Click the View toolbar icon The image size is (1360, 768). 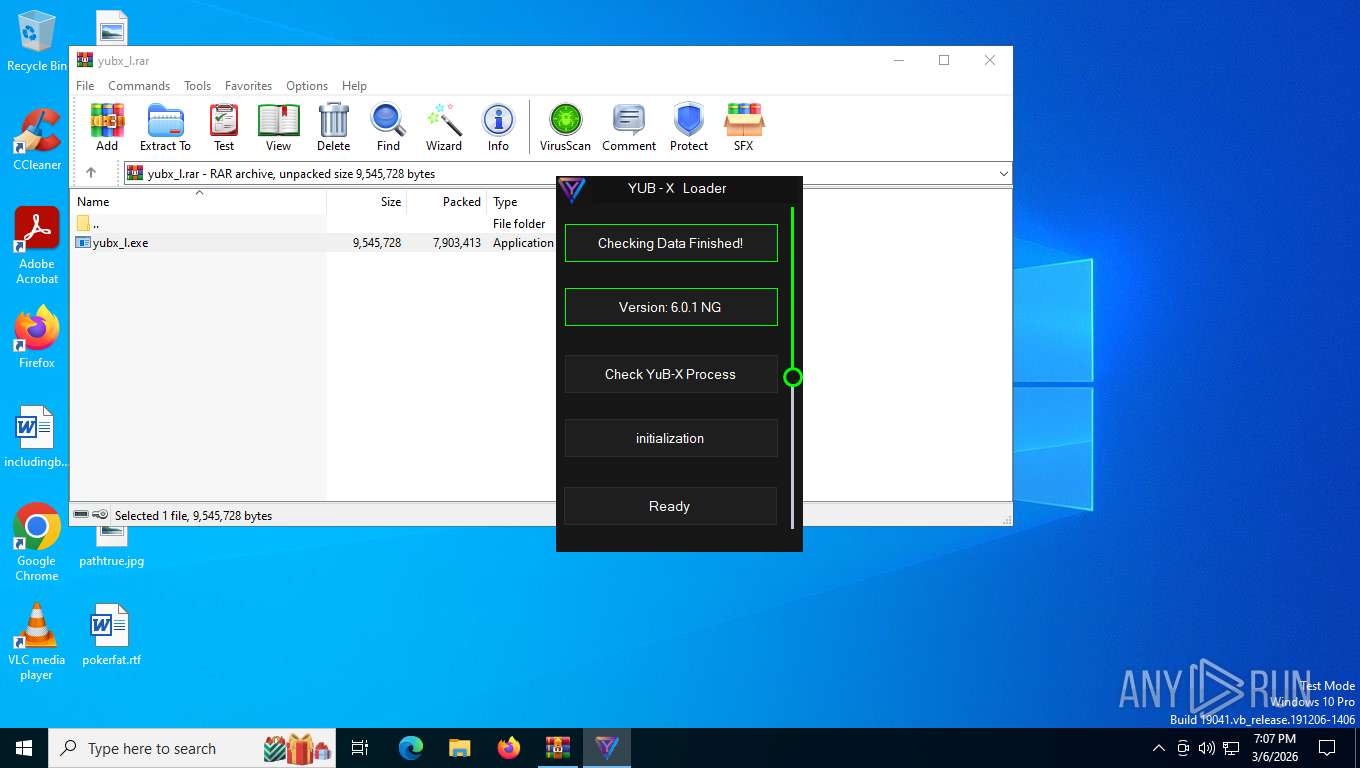[x=278, y=127]
